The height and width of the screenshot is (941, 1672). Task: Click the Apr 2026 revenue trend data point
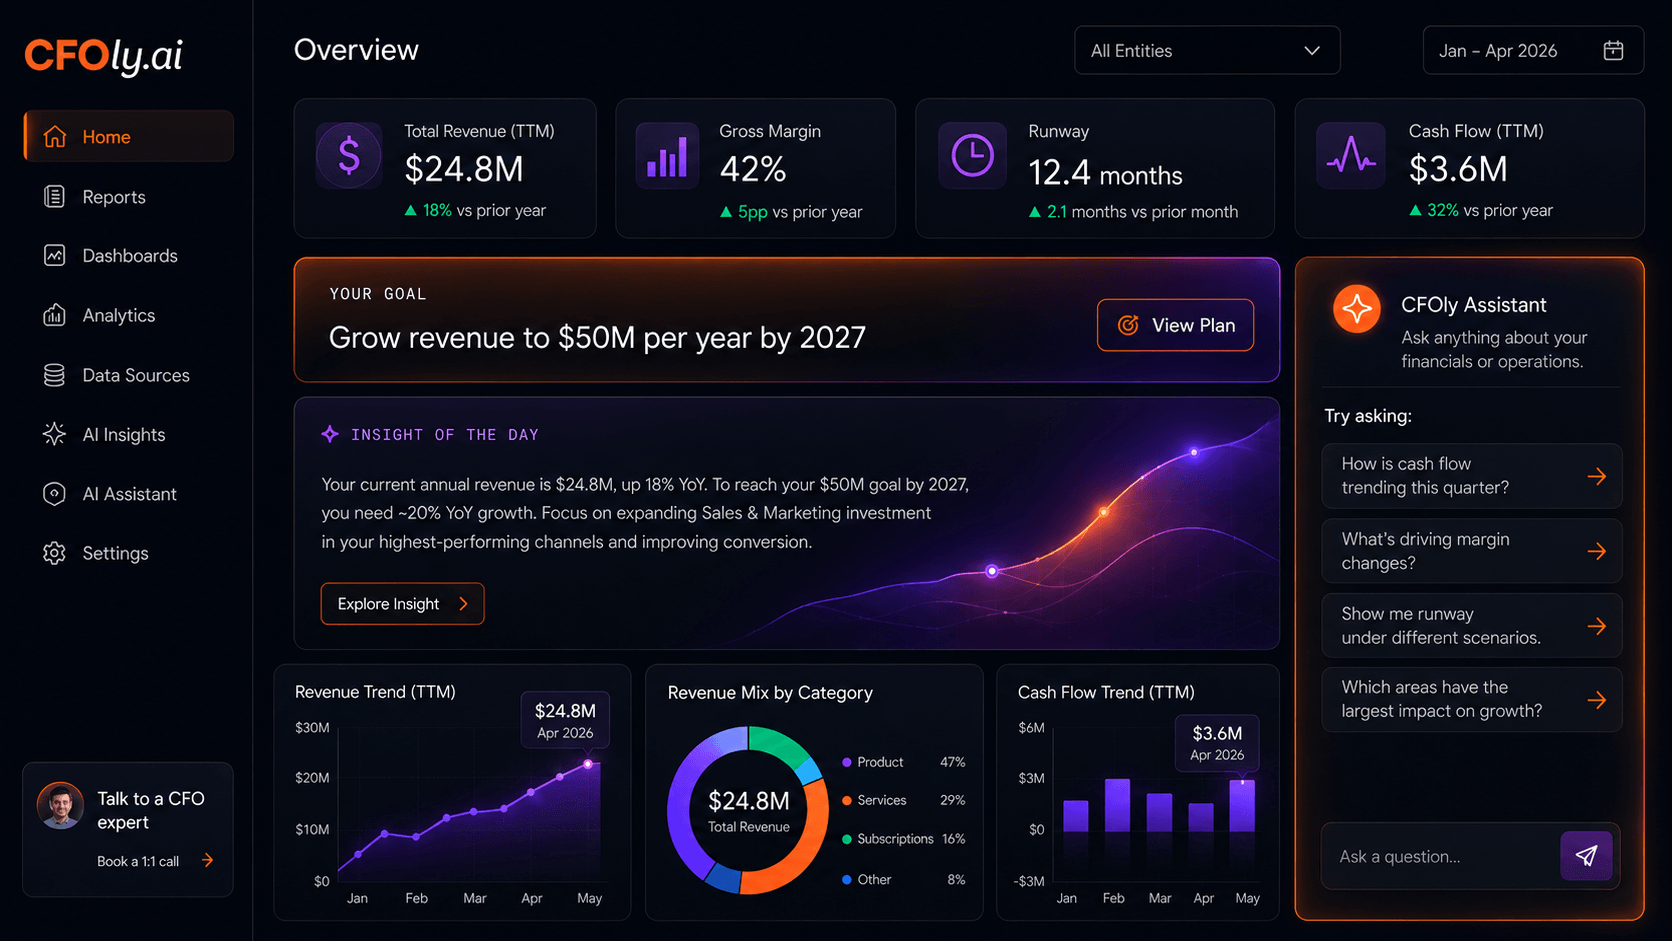tap(588, 764)
